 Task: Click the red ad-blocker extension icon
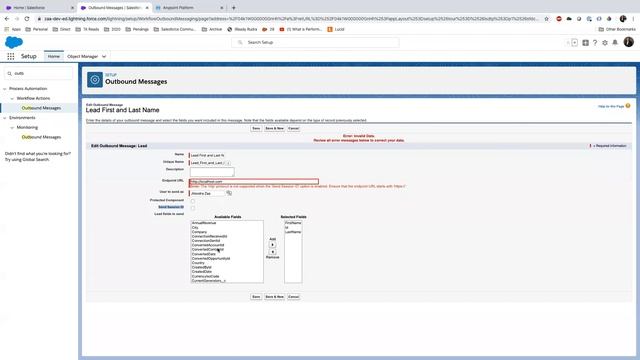click(559, 19)
